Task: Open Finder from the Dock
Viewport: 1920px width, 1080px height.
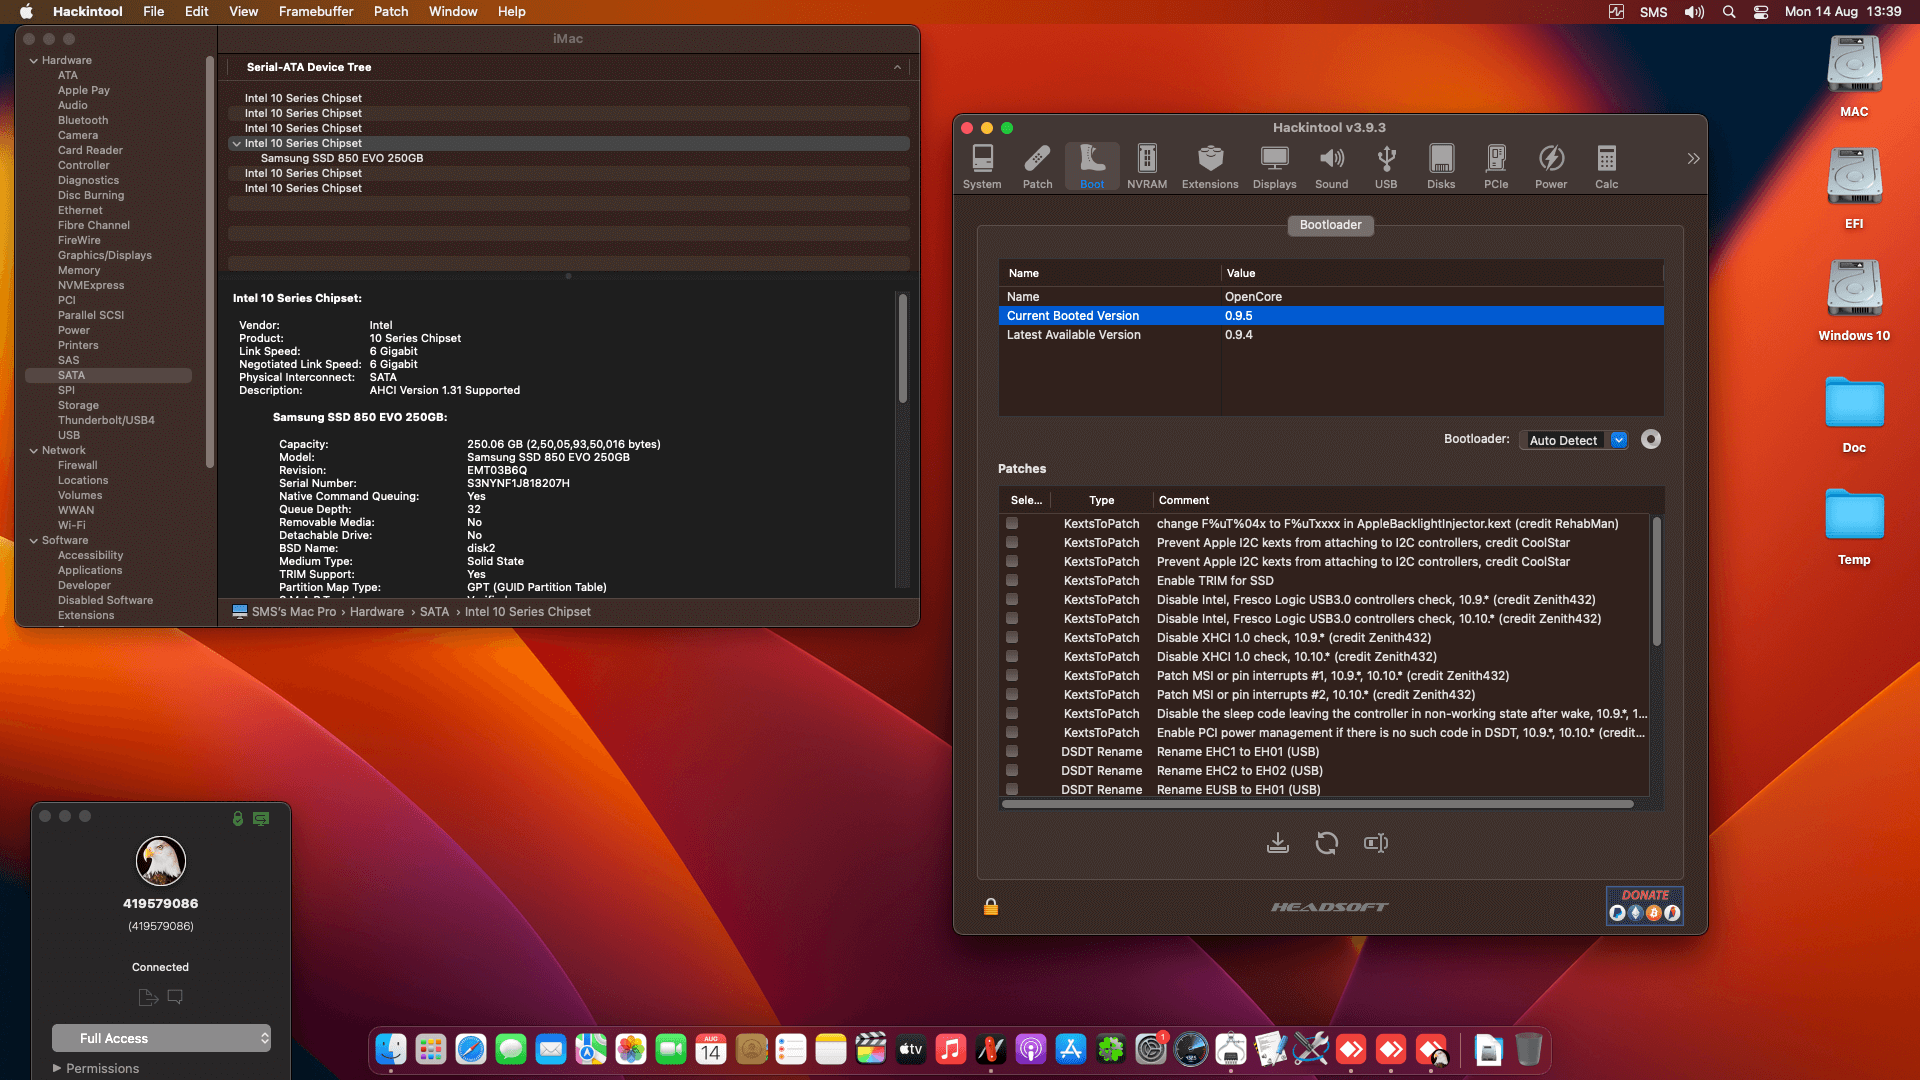Action: (391, 1049)
